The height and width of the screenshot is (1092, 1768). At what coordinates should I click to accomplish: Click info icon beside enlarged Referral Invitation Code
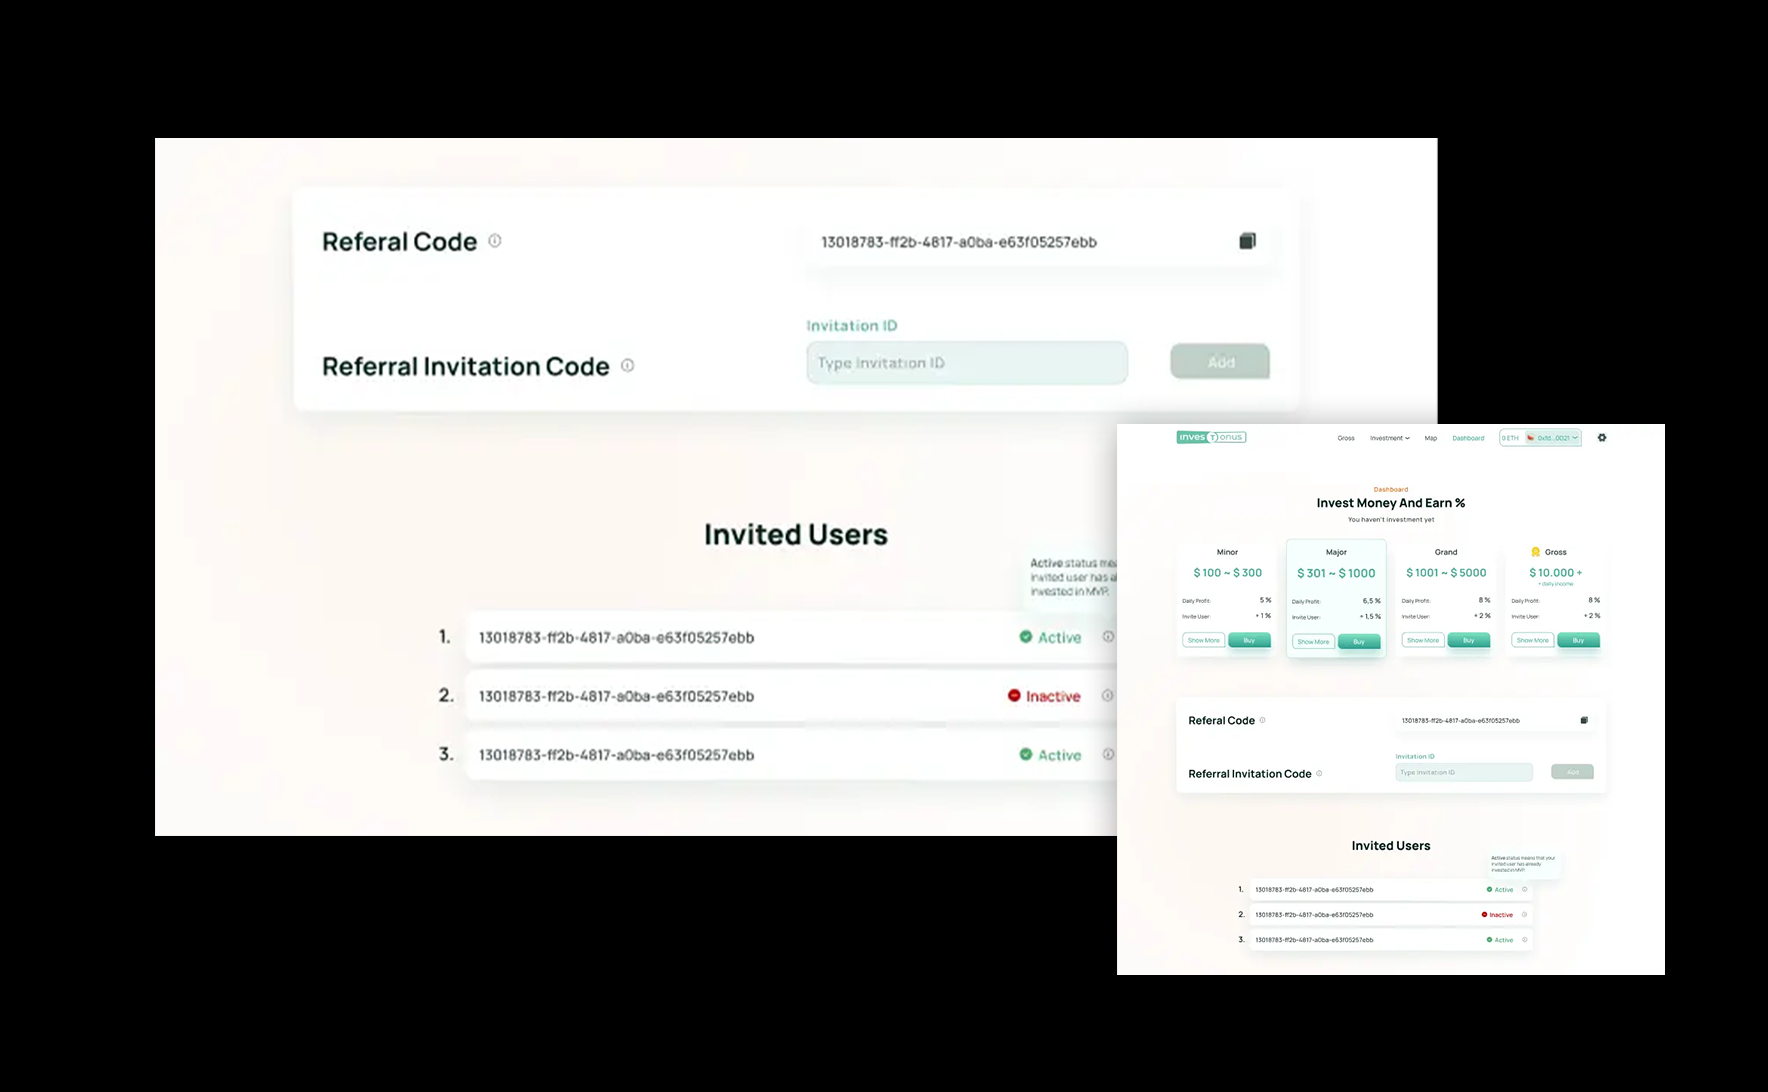click(x=627, y=366)
